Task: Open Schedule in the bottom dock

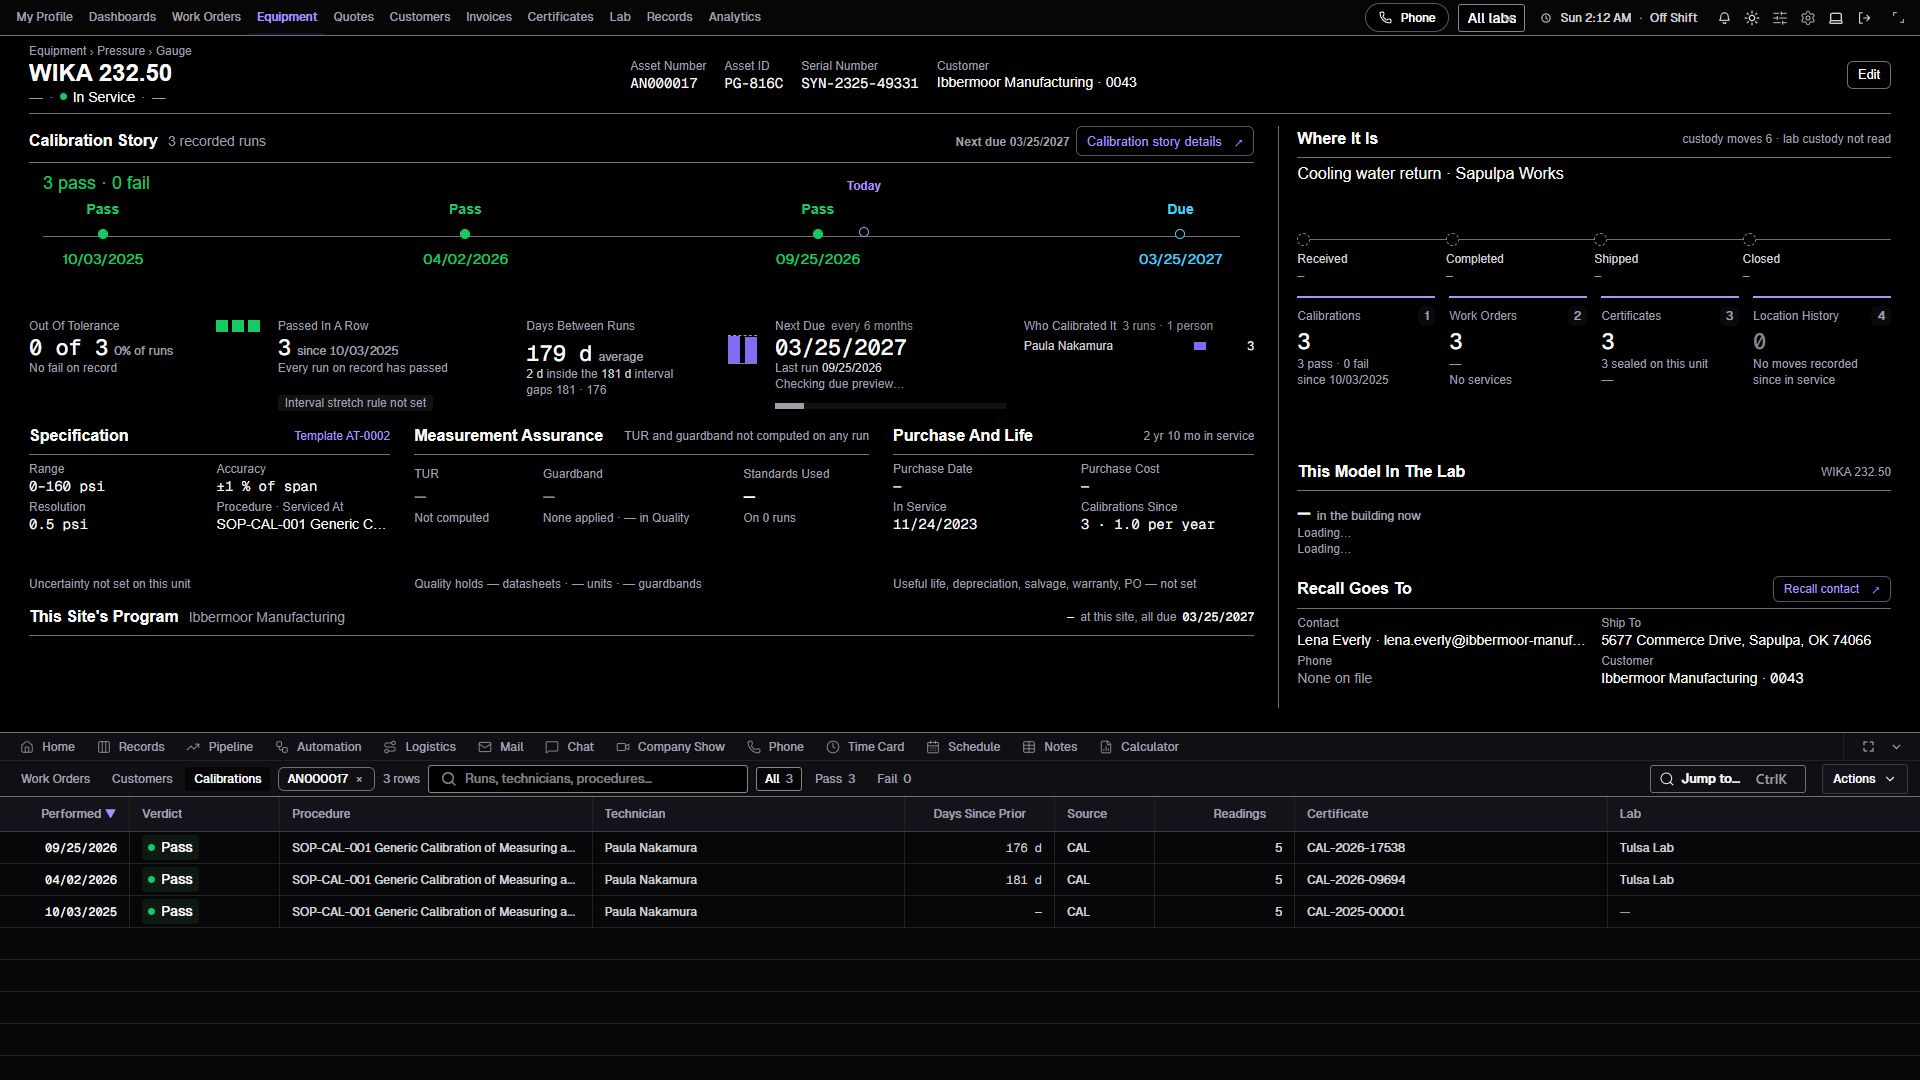Action: pos(963,747)
